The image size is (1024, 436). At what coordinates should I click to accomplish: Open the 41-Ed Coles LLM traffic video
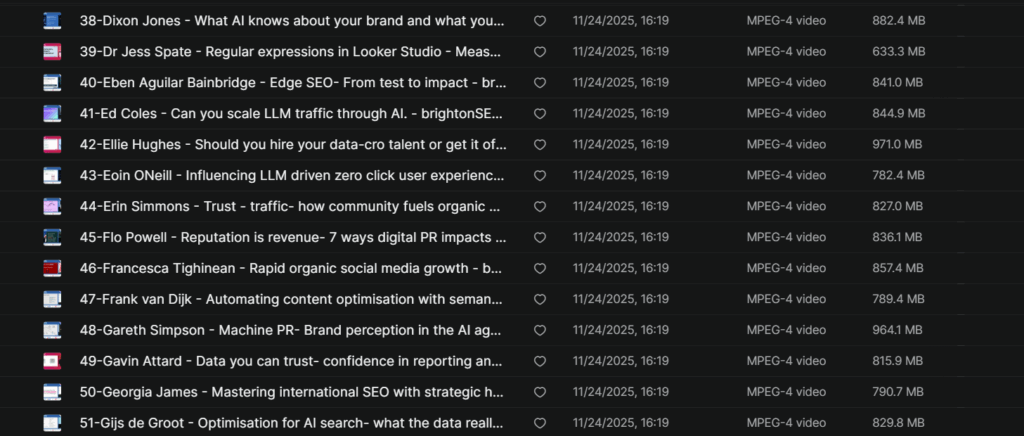[x=292, y=113]
